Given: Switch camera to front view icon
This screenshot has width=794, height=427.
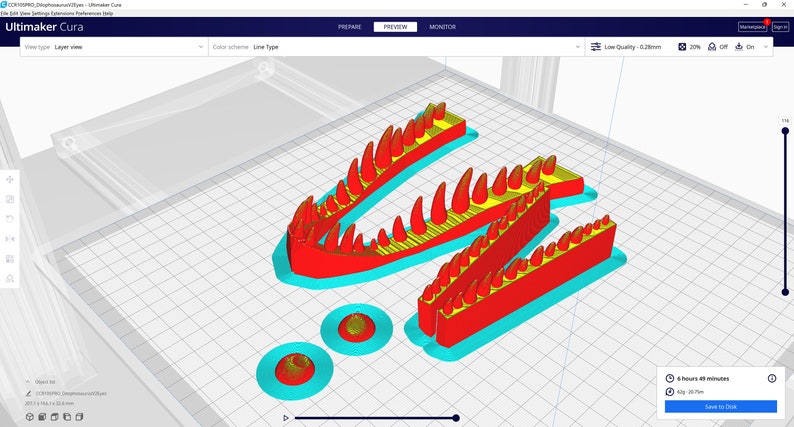Looking at the screenshot, I should click(x=42, y=417).
